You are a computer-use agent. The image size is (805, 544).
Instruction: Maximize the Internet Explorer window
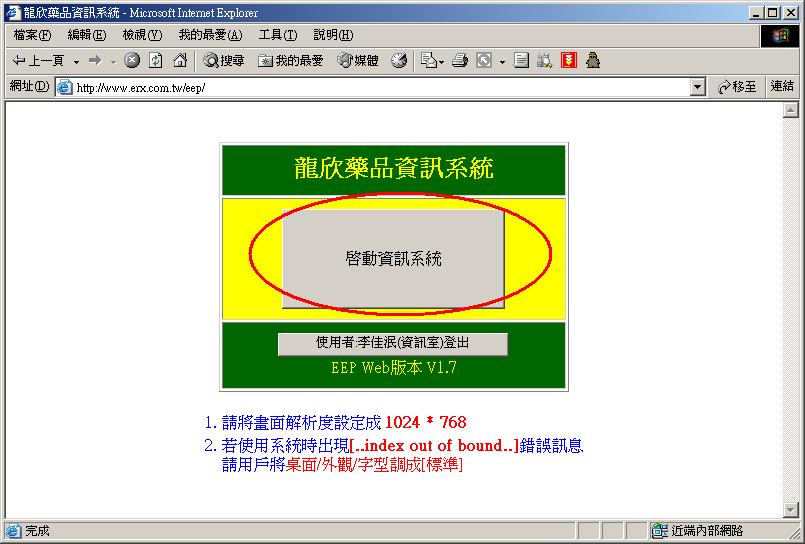pyautogui.click(x=773, y=13)
